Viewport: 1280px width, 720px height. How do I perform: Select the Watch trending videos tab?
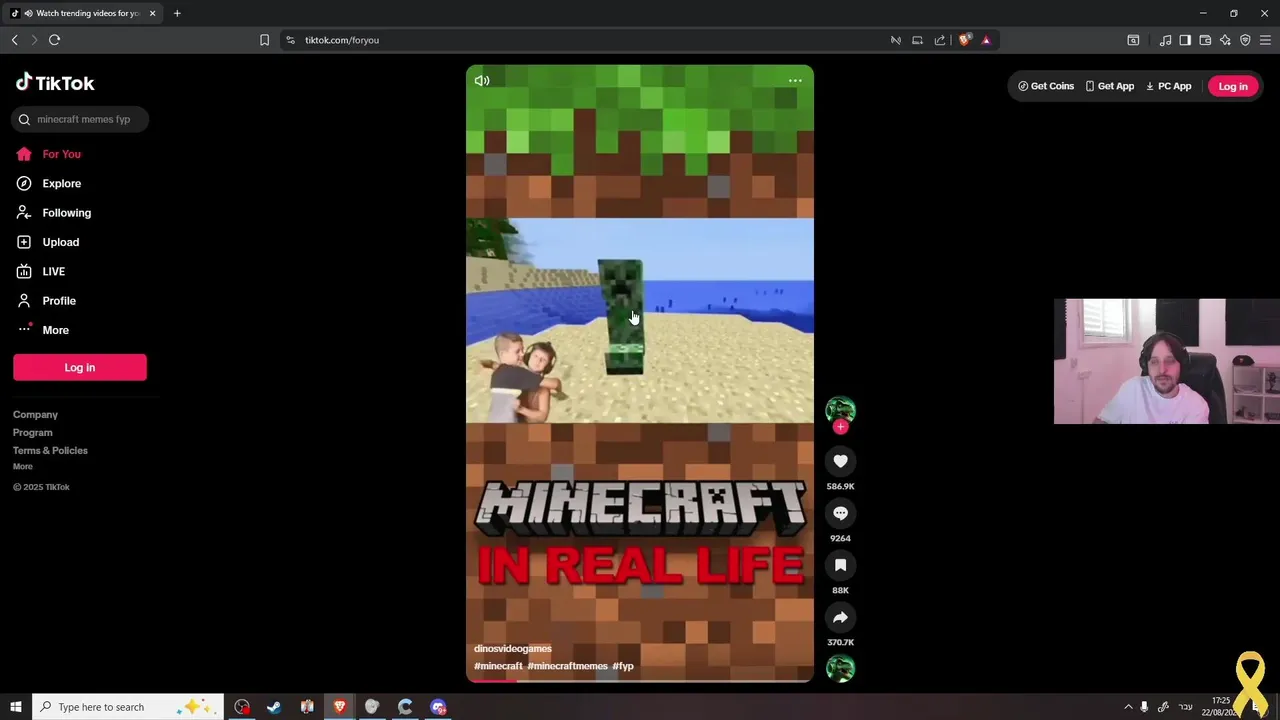click(80, 13)
